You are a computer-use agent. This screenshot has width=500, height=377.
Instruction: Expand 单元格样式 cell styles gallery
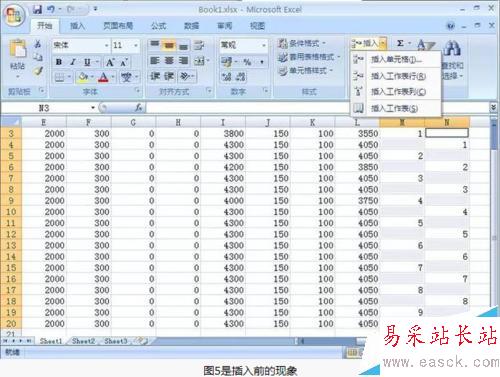(306, 71)
